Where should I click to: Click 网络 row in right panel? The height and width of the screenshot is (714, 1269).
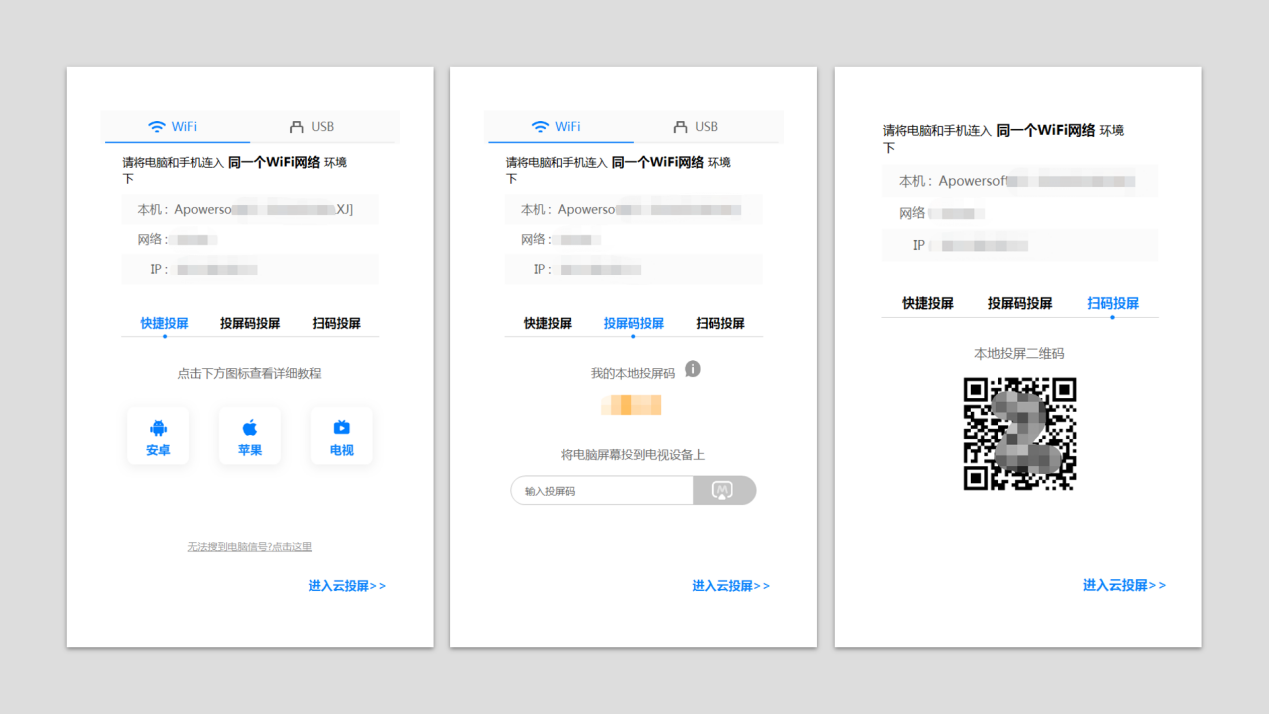1020,213
